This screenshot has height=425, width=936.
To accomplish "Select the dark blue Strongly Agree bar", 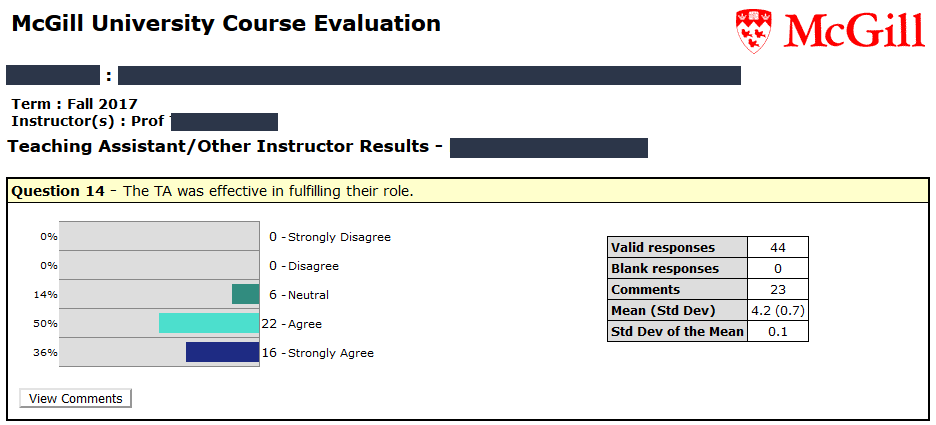I will pos(223,352).
